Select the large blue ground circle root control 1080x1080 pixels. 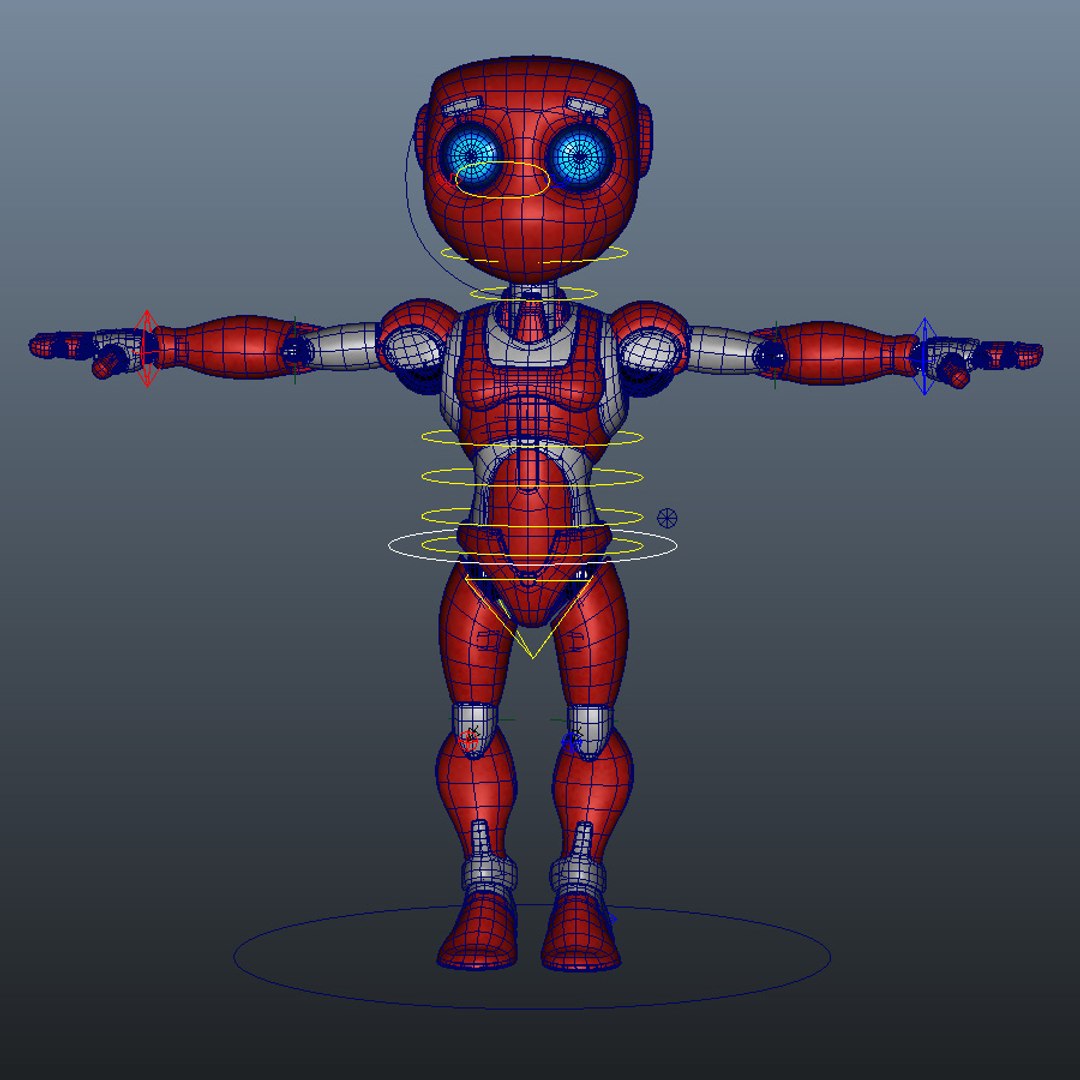[532, 957]
